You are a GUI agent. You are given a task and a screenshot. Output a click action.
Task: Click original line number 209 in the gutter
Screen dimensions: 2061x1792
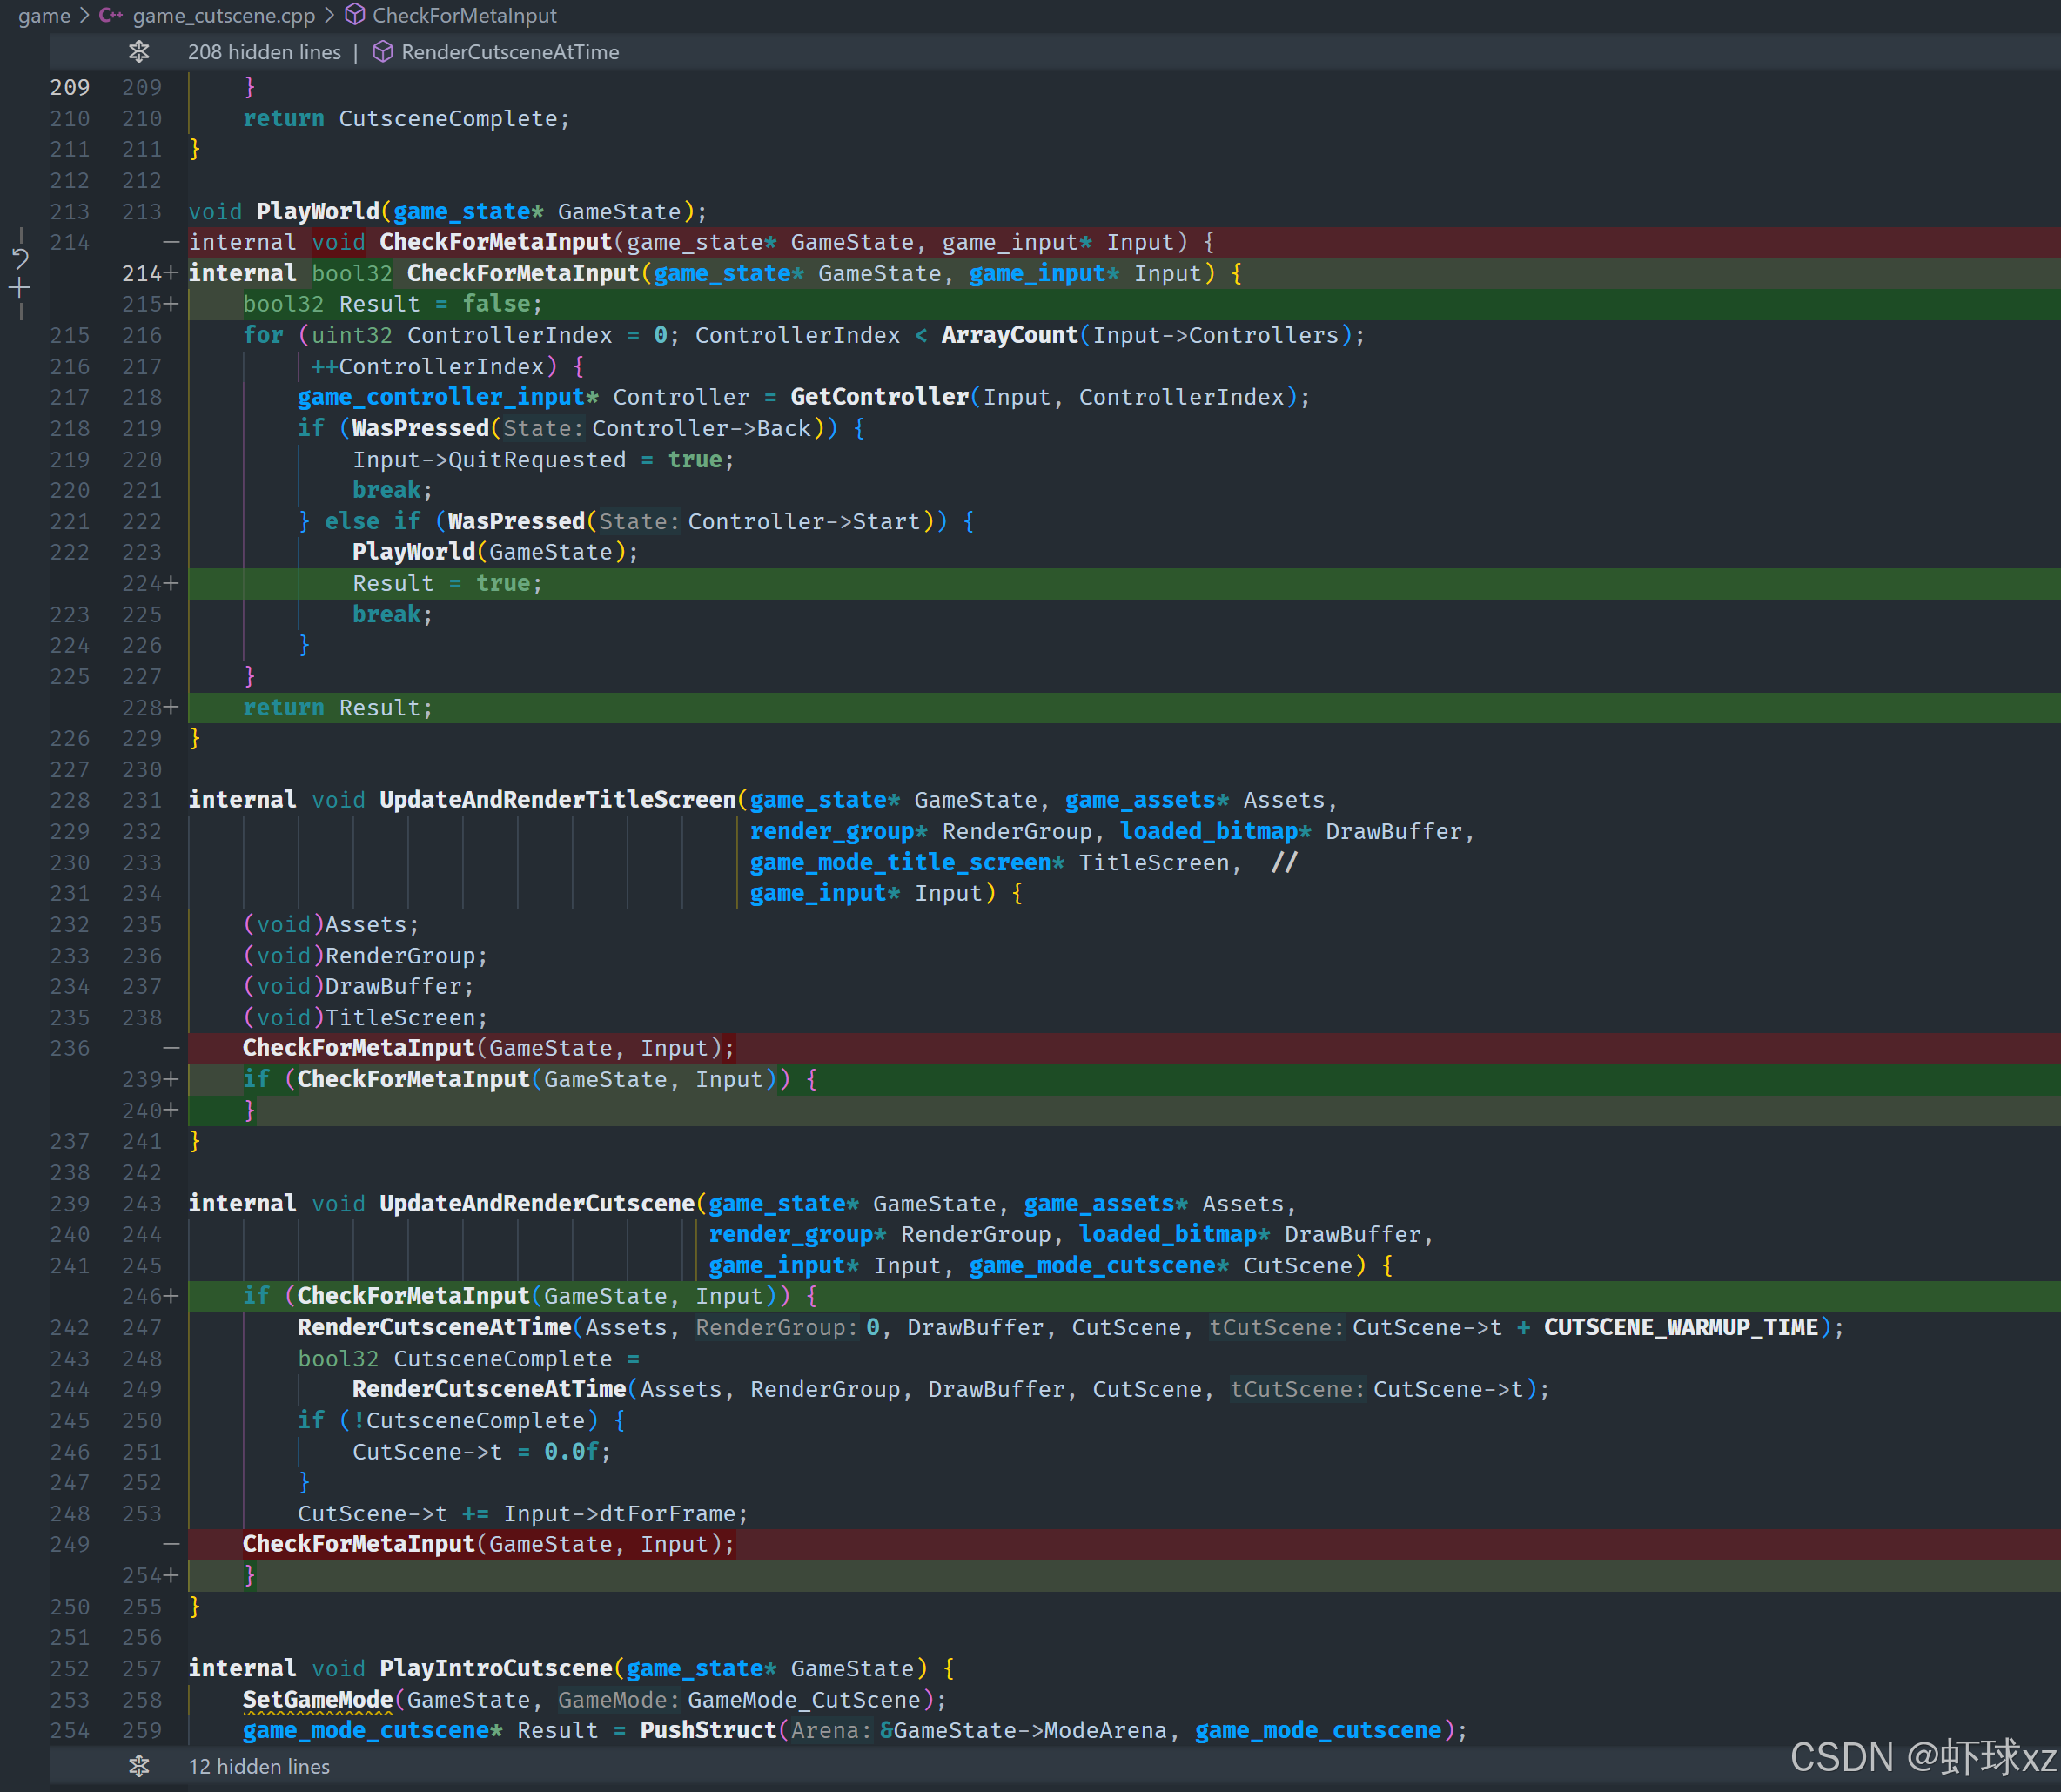point(70,87)
